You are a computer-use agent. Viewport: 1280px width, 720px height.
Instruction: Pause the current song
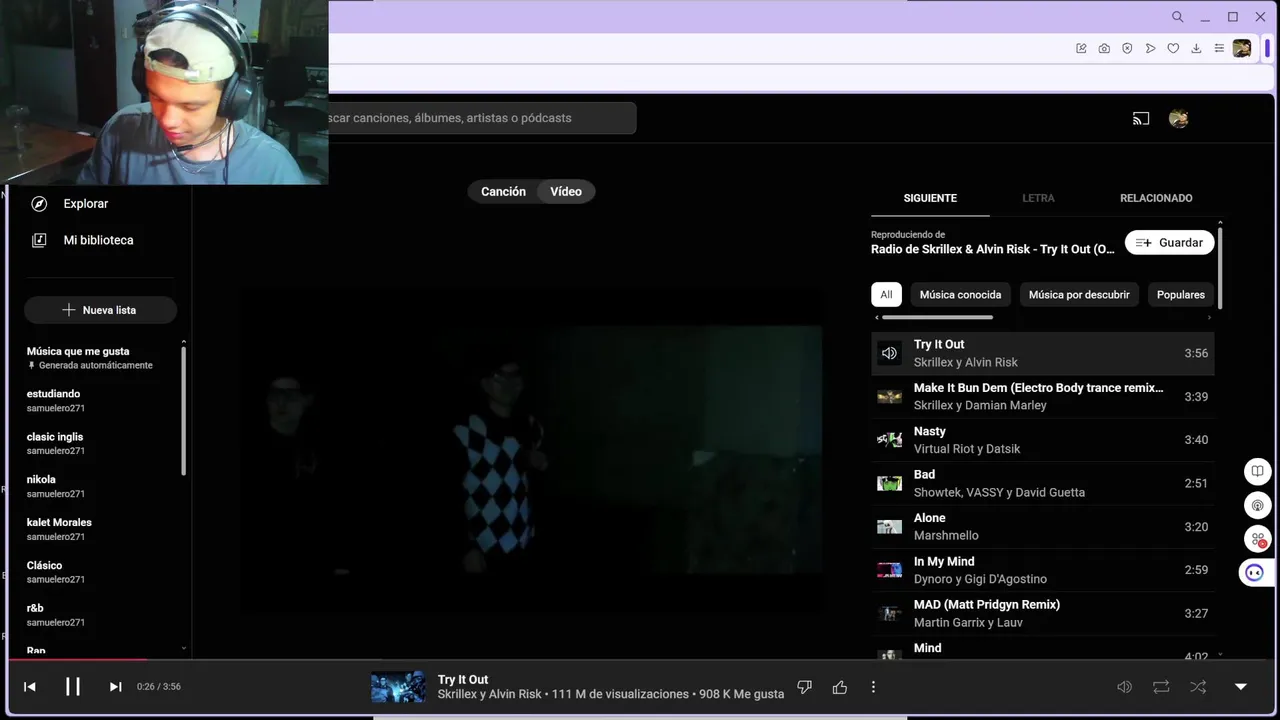[73, 687]
